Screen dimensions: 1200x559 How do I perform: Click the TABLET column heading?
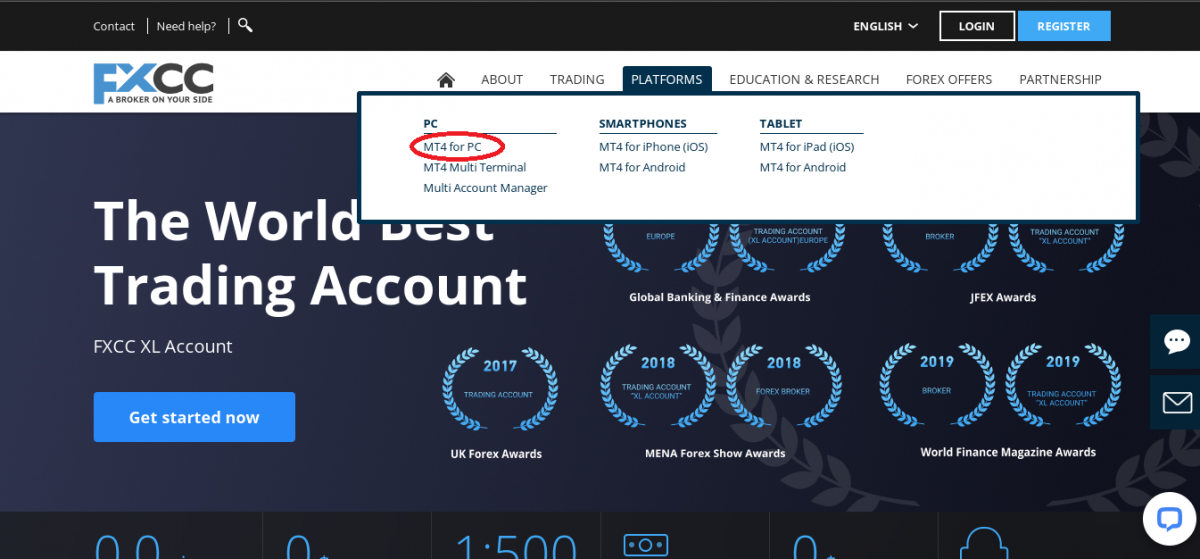(x=781, y=124)
